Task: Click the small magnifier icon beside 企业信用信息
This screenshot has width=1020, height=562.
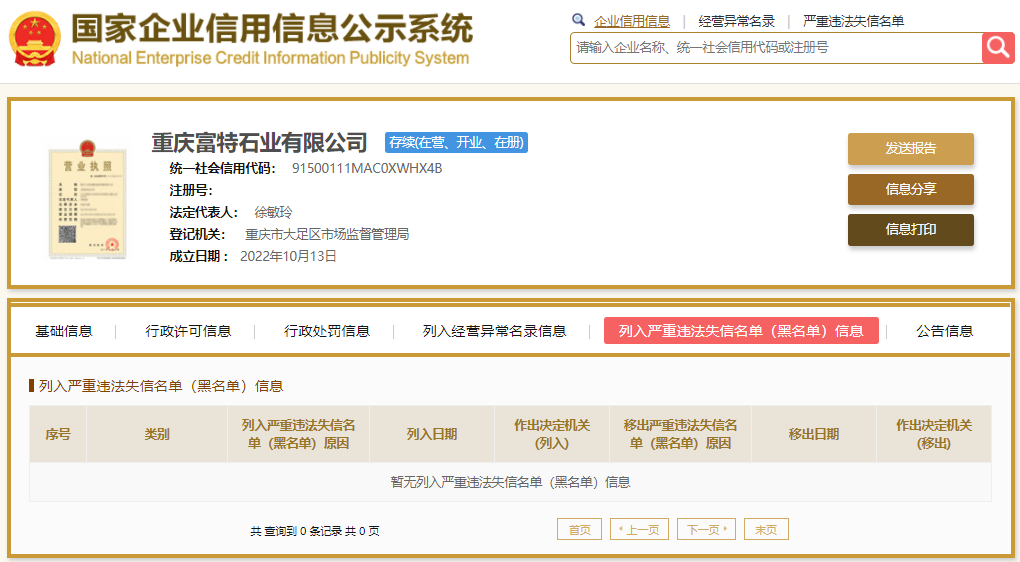Action: 578,20
